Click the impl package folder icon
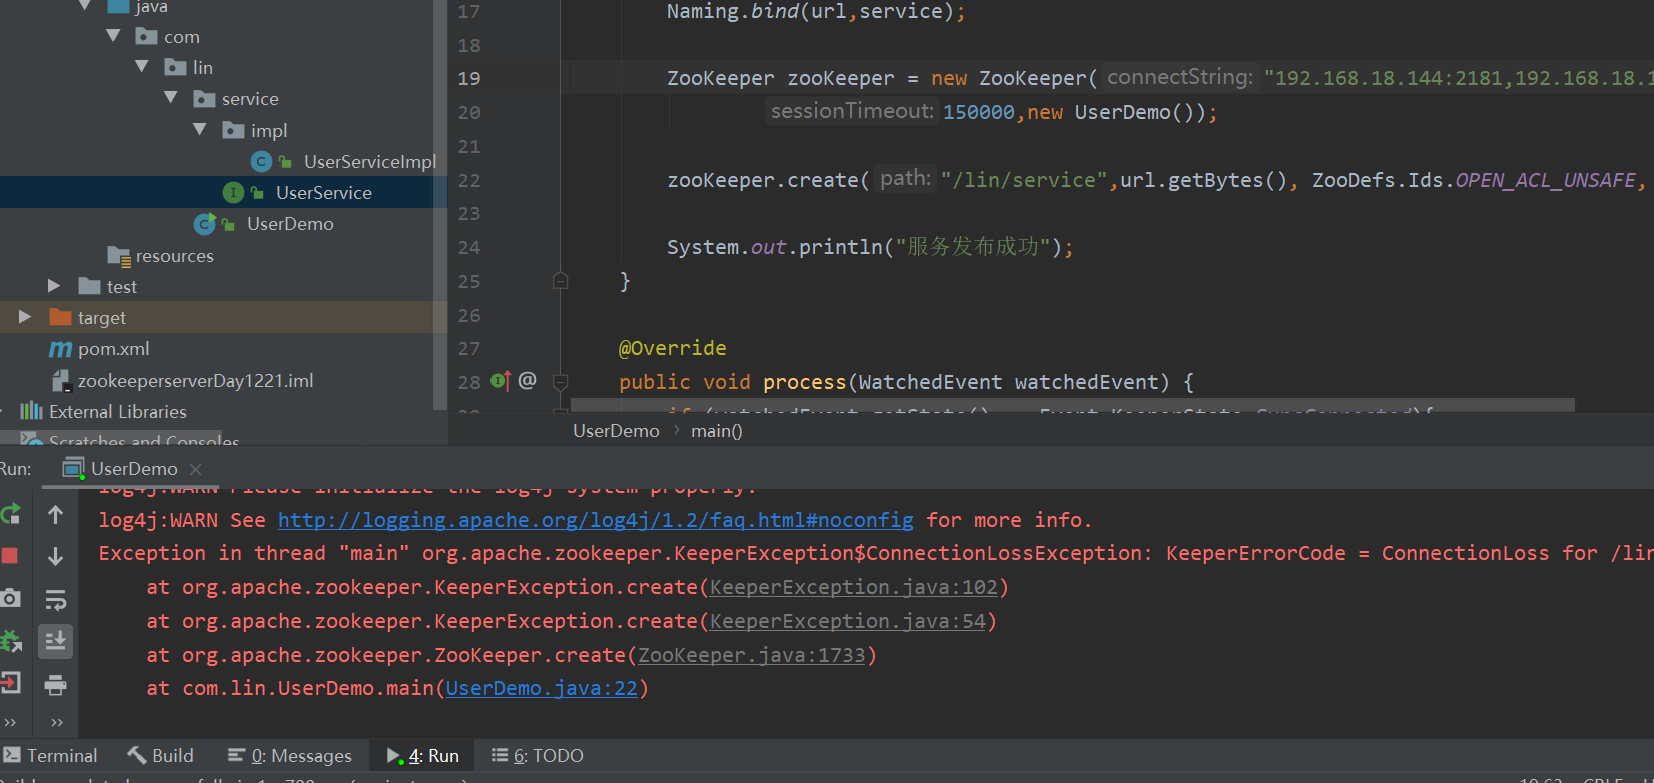Viewport: 1654px width, 783px height. 234,130
